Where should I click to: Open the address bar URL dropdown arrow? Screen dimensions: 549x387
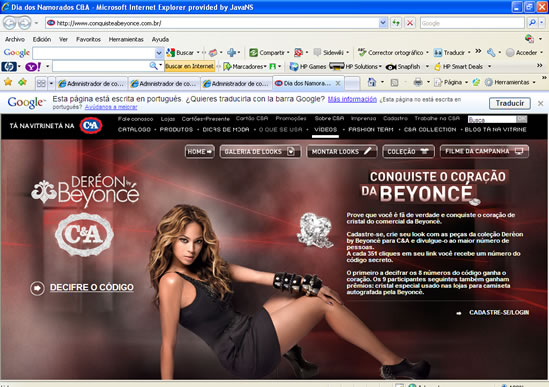[383, 23]
